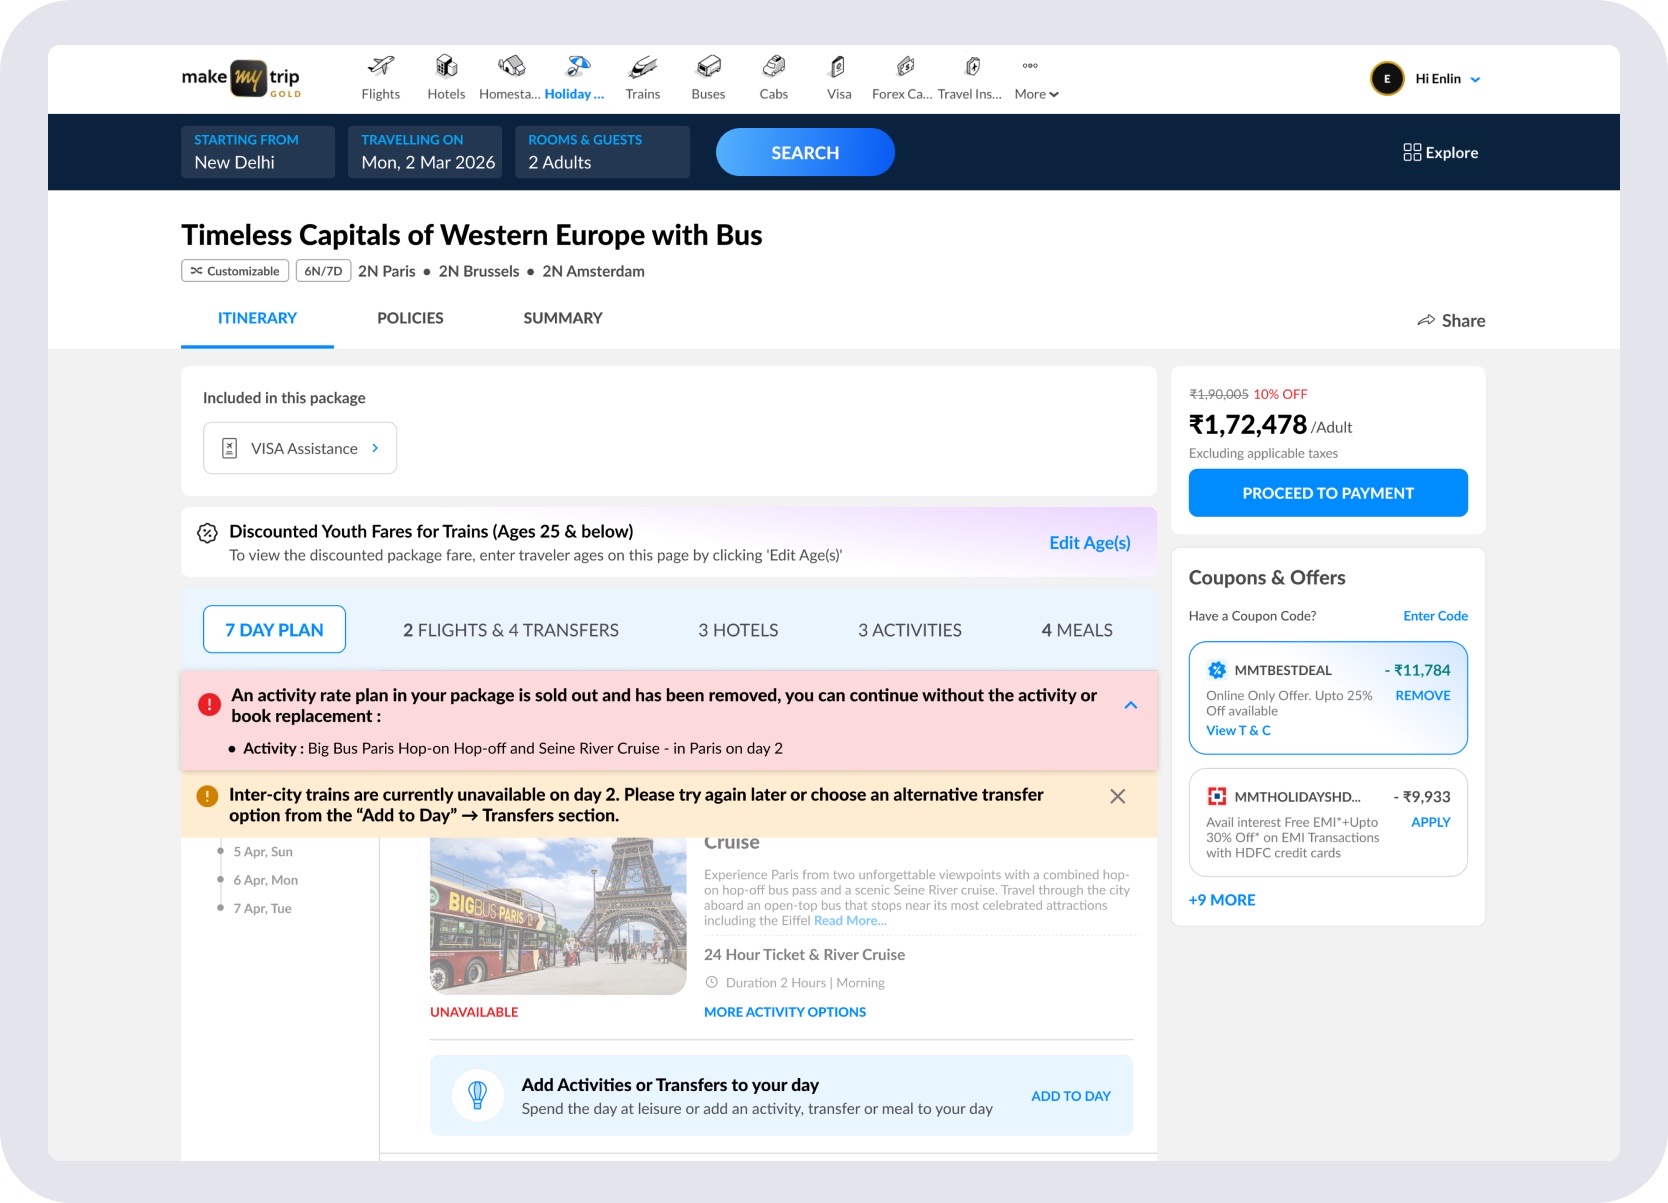The height and width of the screenshot is (1203, 1668).
Task: Click the Customizable tag
Action: click(x=235, y=271)
